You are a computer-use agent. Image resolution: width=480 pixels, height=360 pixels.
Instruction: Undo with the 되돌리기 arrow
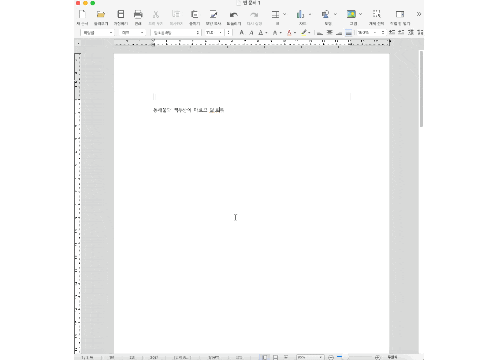tap(234, 15)
